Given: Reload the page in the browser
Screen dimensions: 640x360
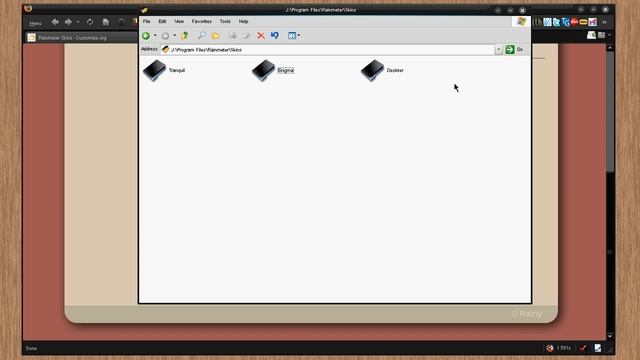Looking at the screenshot, I should coord(90,22).
